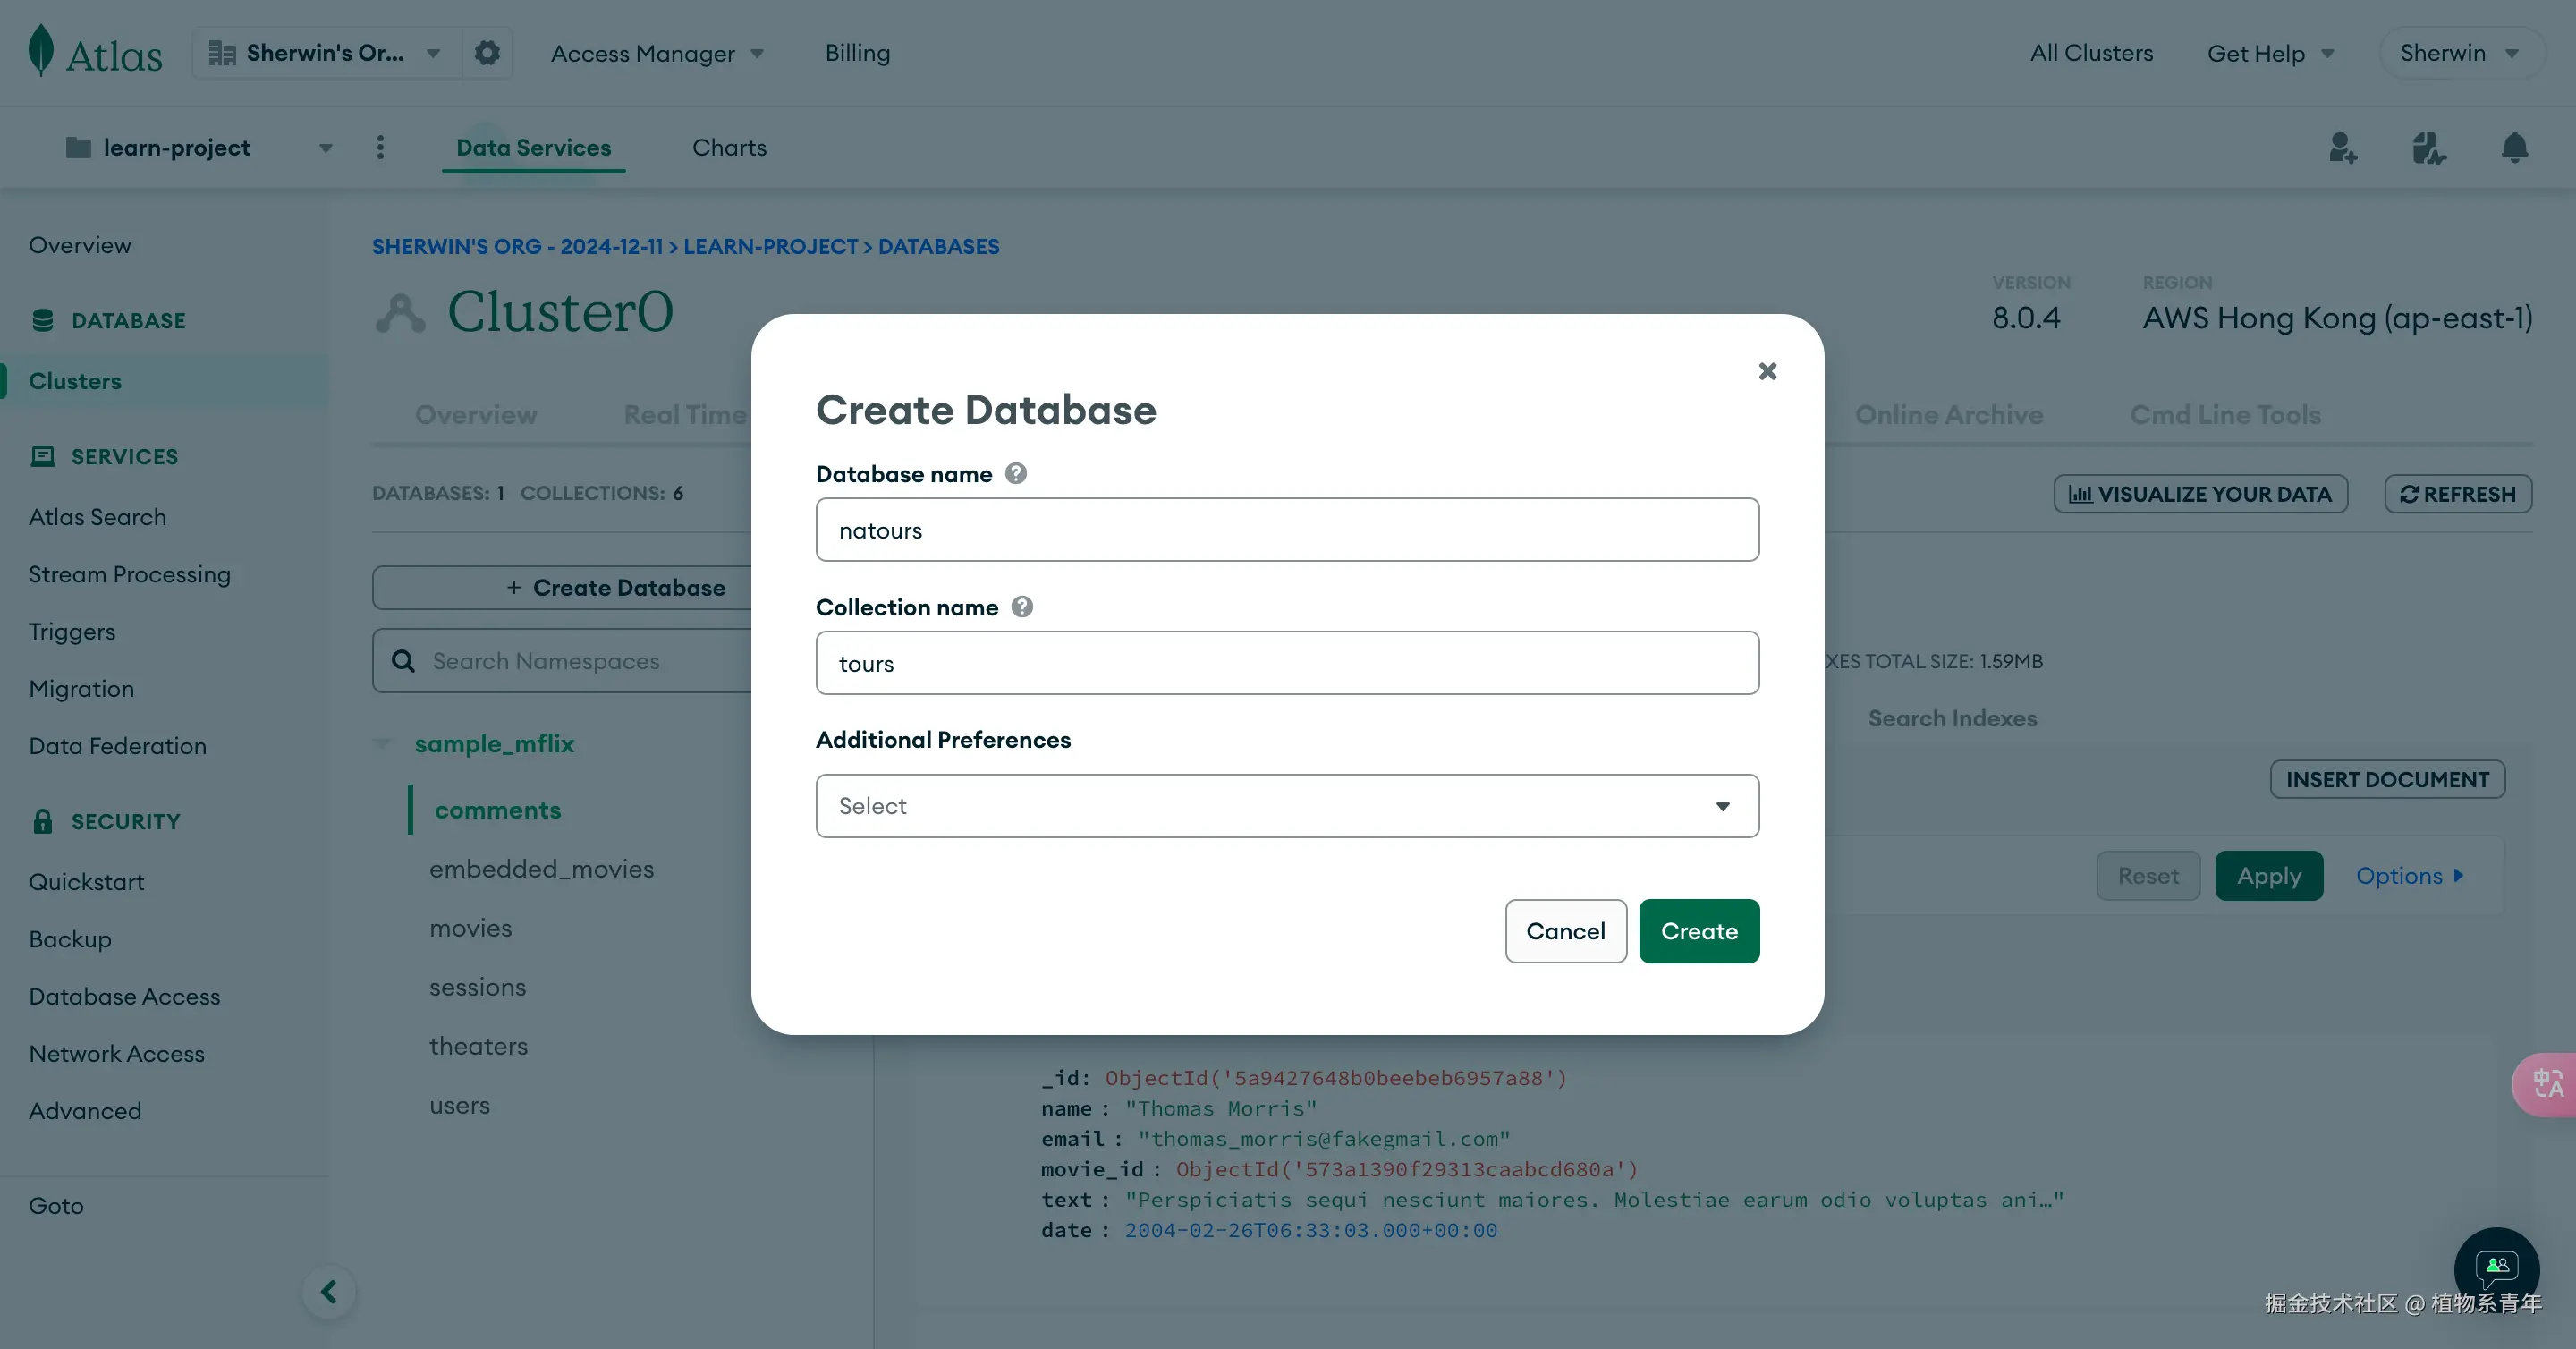The image size is (2576, 1349).
Task: Switch to the Charts tab
Action: [x=729, y=148]
